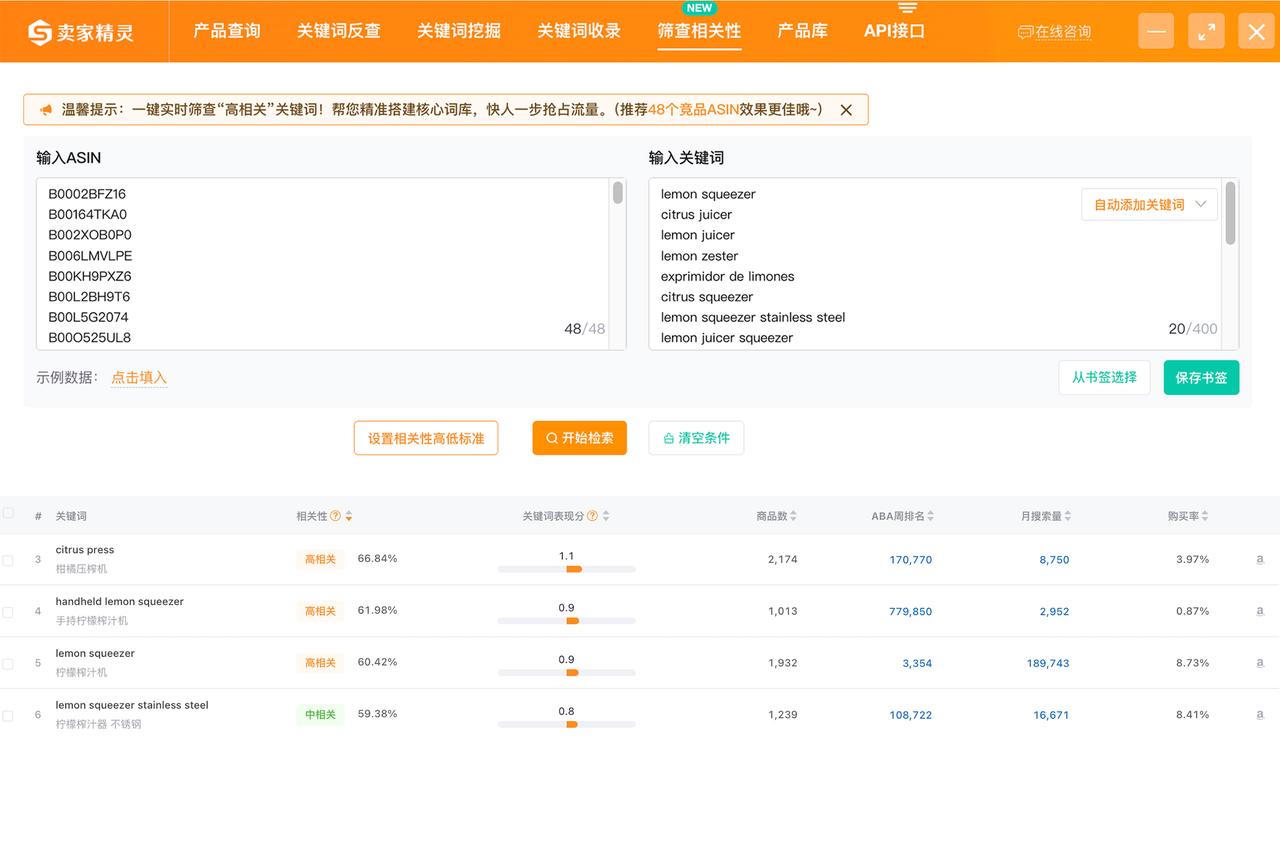Click the citrus press 关键词表现分 bar
The width and height of the screenshot is (1280, 855).
566,569
